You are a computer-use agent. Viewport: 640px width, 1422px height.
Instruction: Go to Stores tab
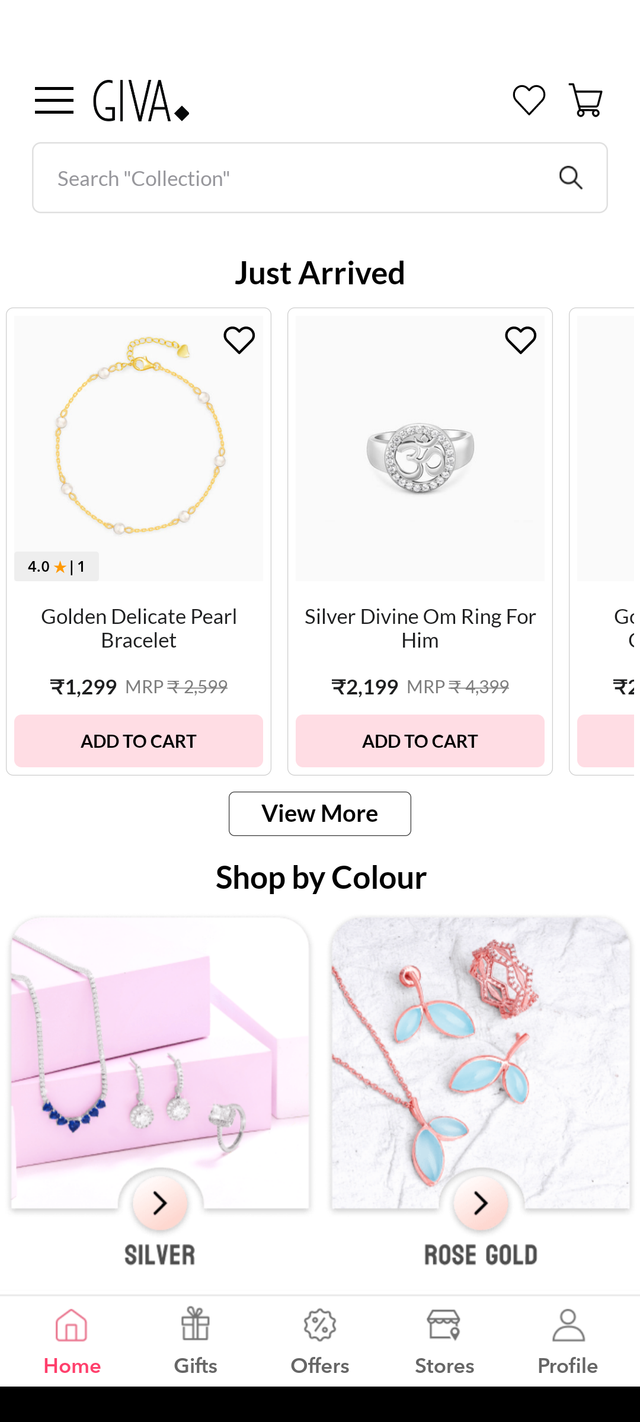[x=444, y=1341]
